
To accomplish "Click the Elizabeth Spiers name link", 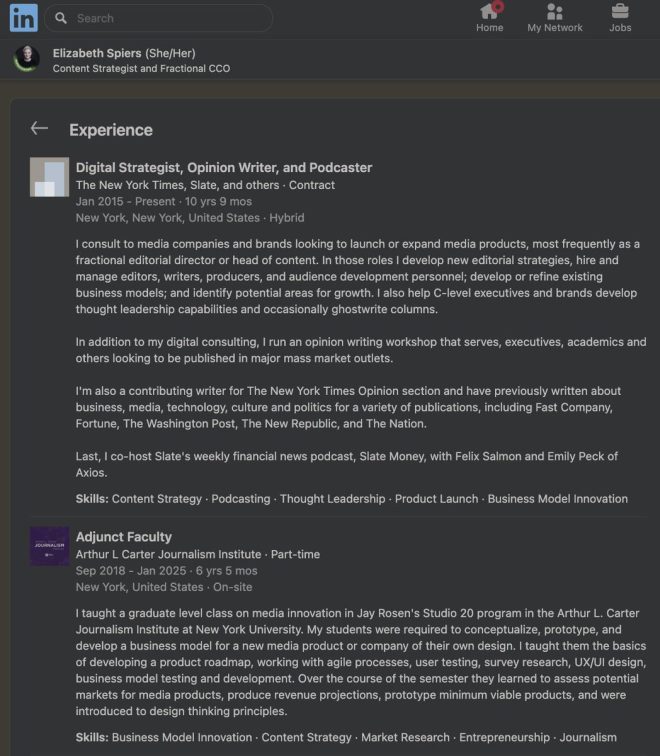I will (97, 53).
